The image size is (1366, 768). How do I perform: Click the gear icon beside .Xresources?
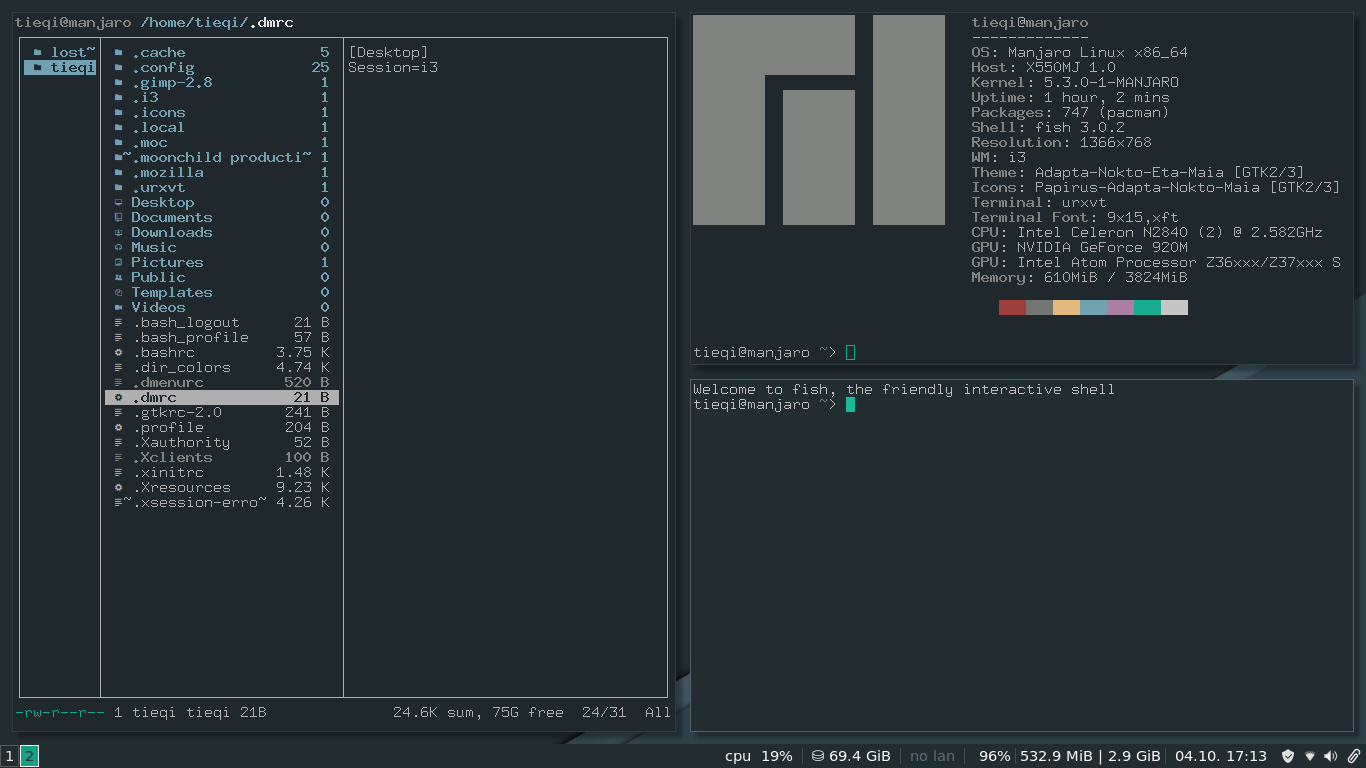point(119,488)
